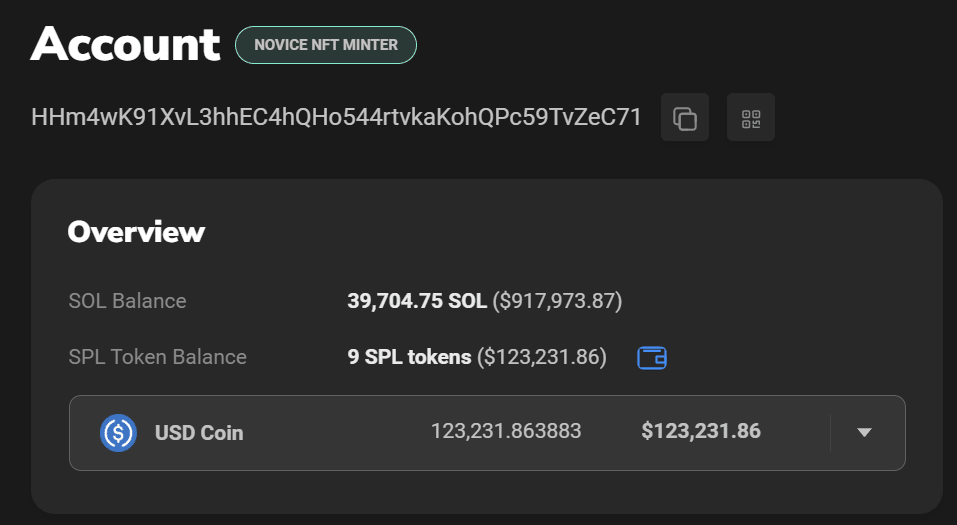The height and width of the screenshot is (525, 957).
Task: Show the account QR code
Action: click(x=750, y=118)
